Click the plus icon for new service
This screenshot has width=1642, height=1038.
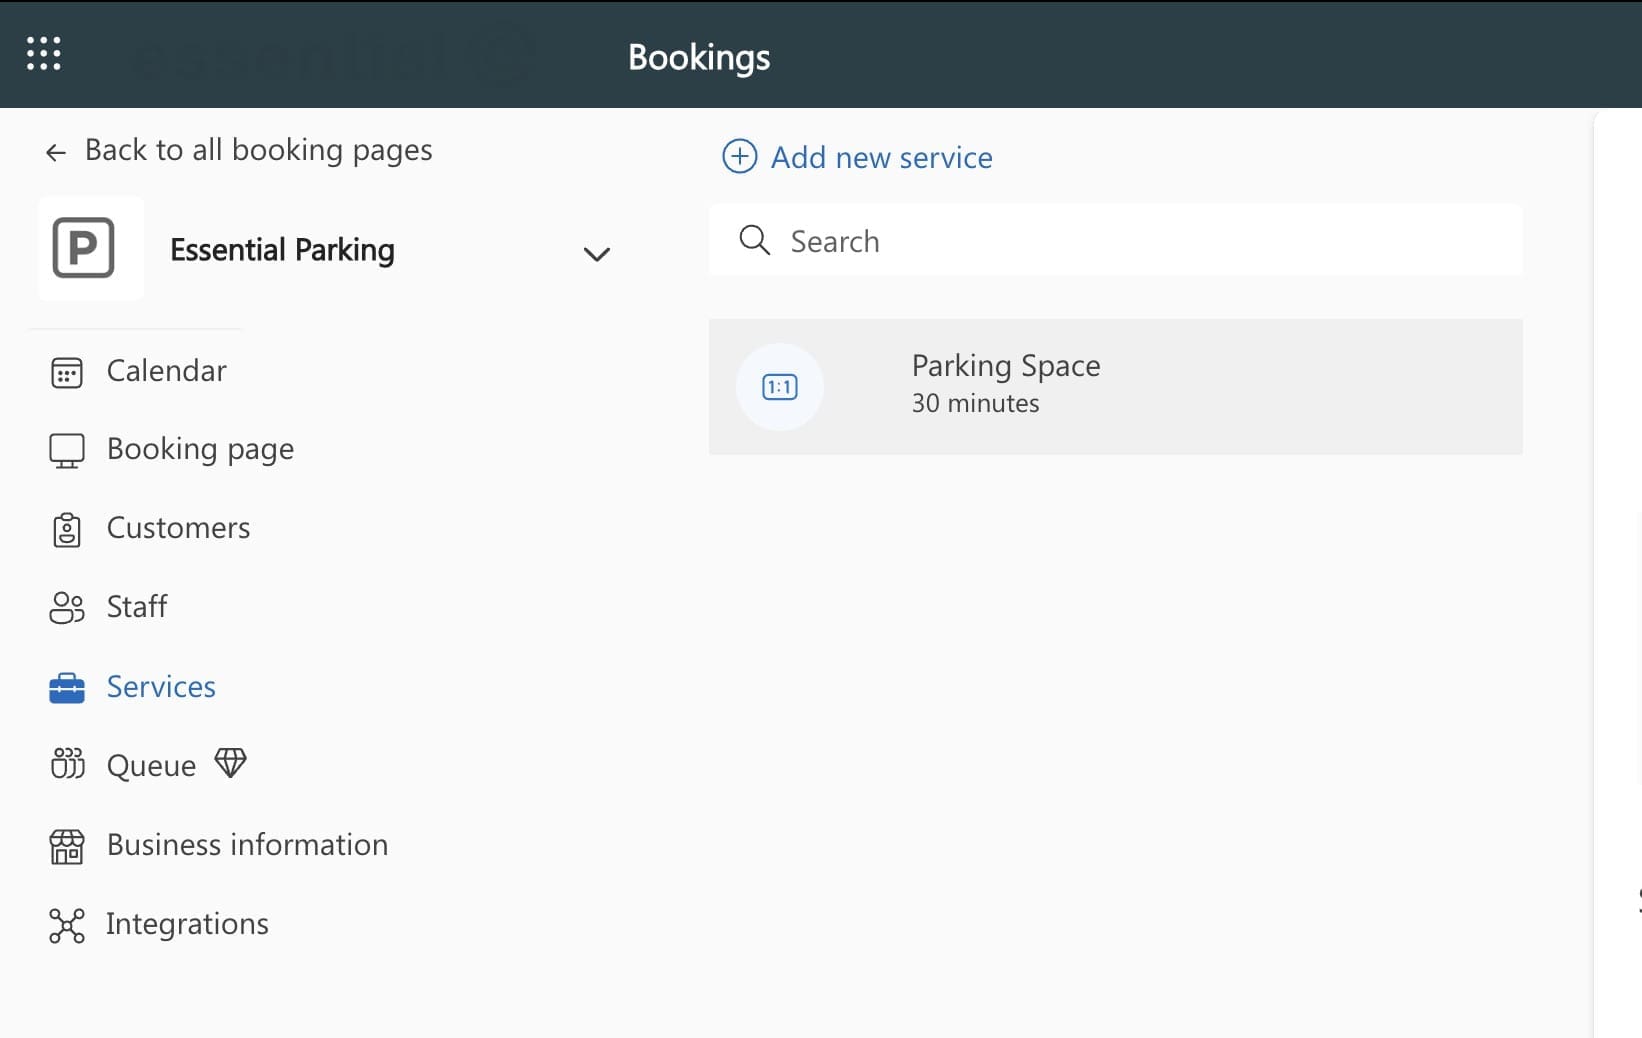click(740, 157)
